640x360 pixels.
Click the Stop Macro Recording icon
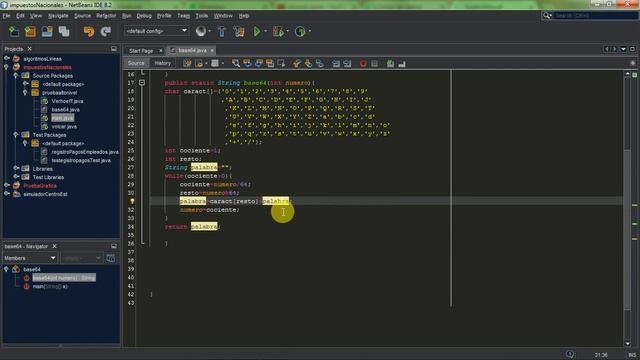click(374, 63)
